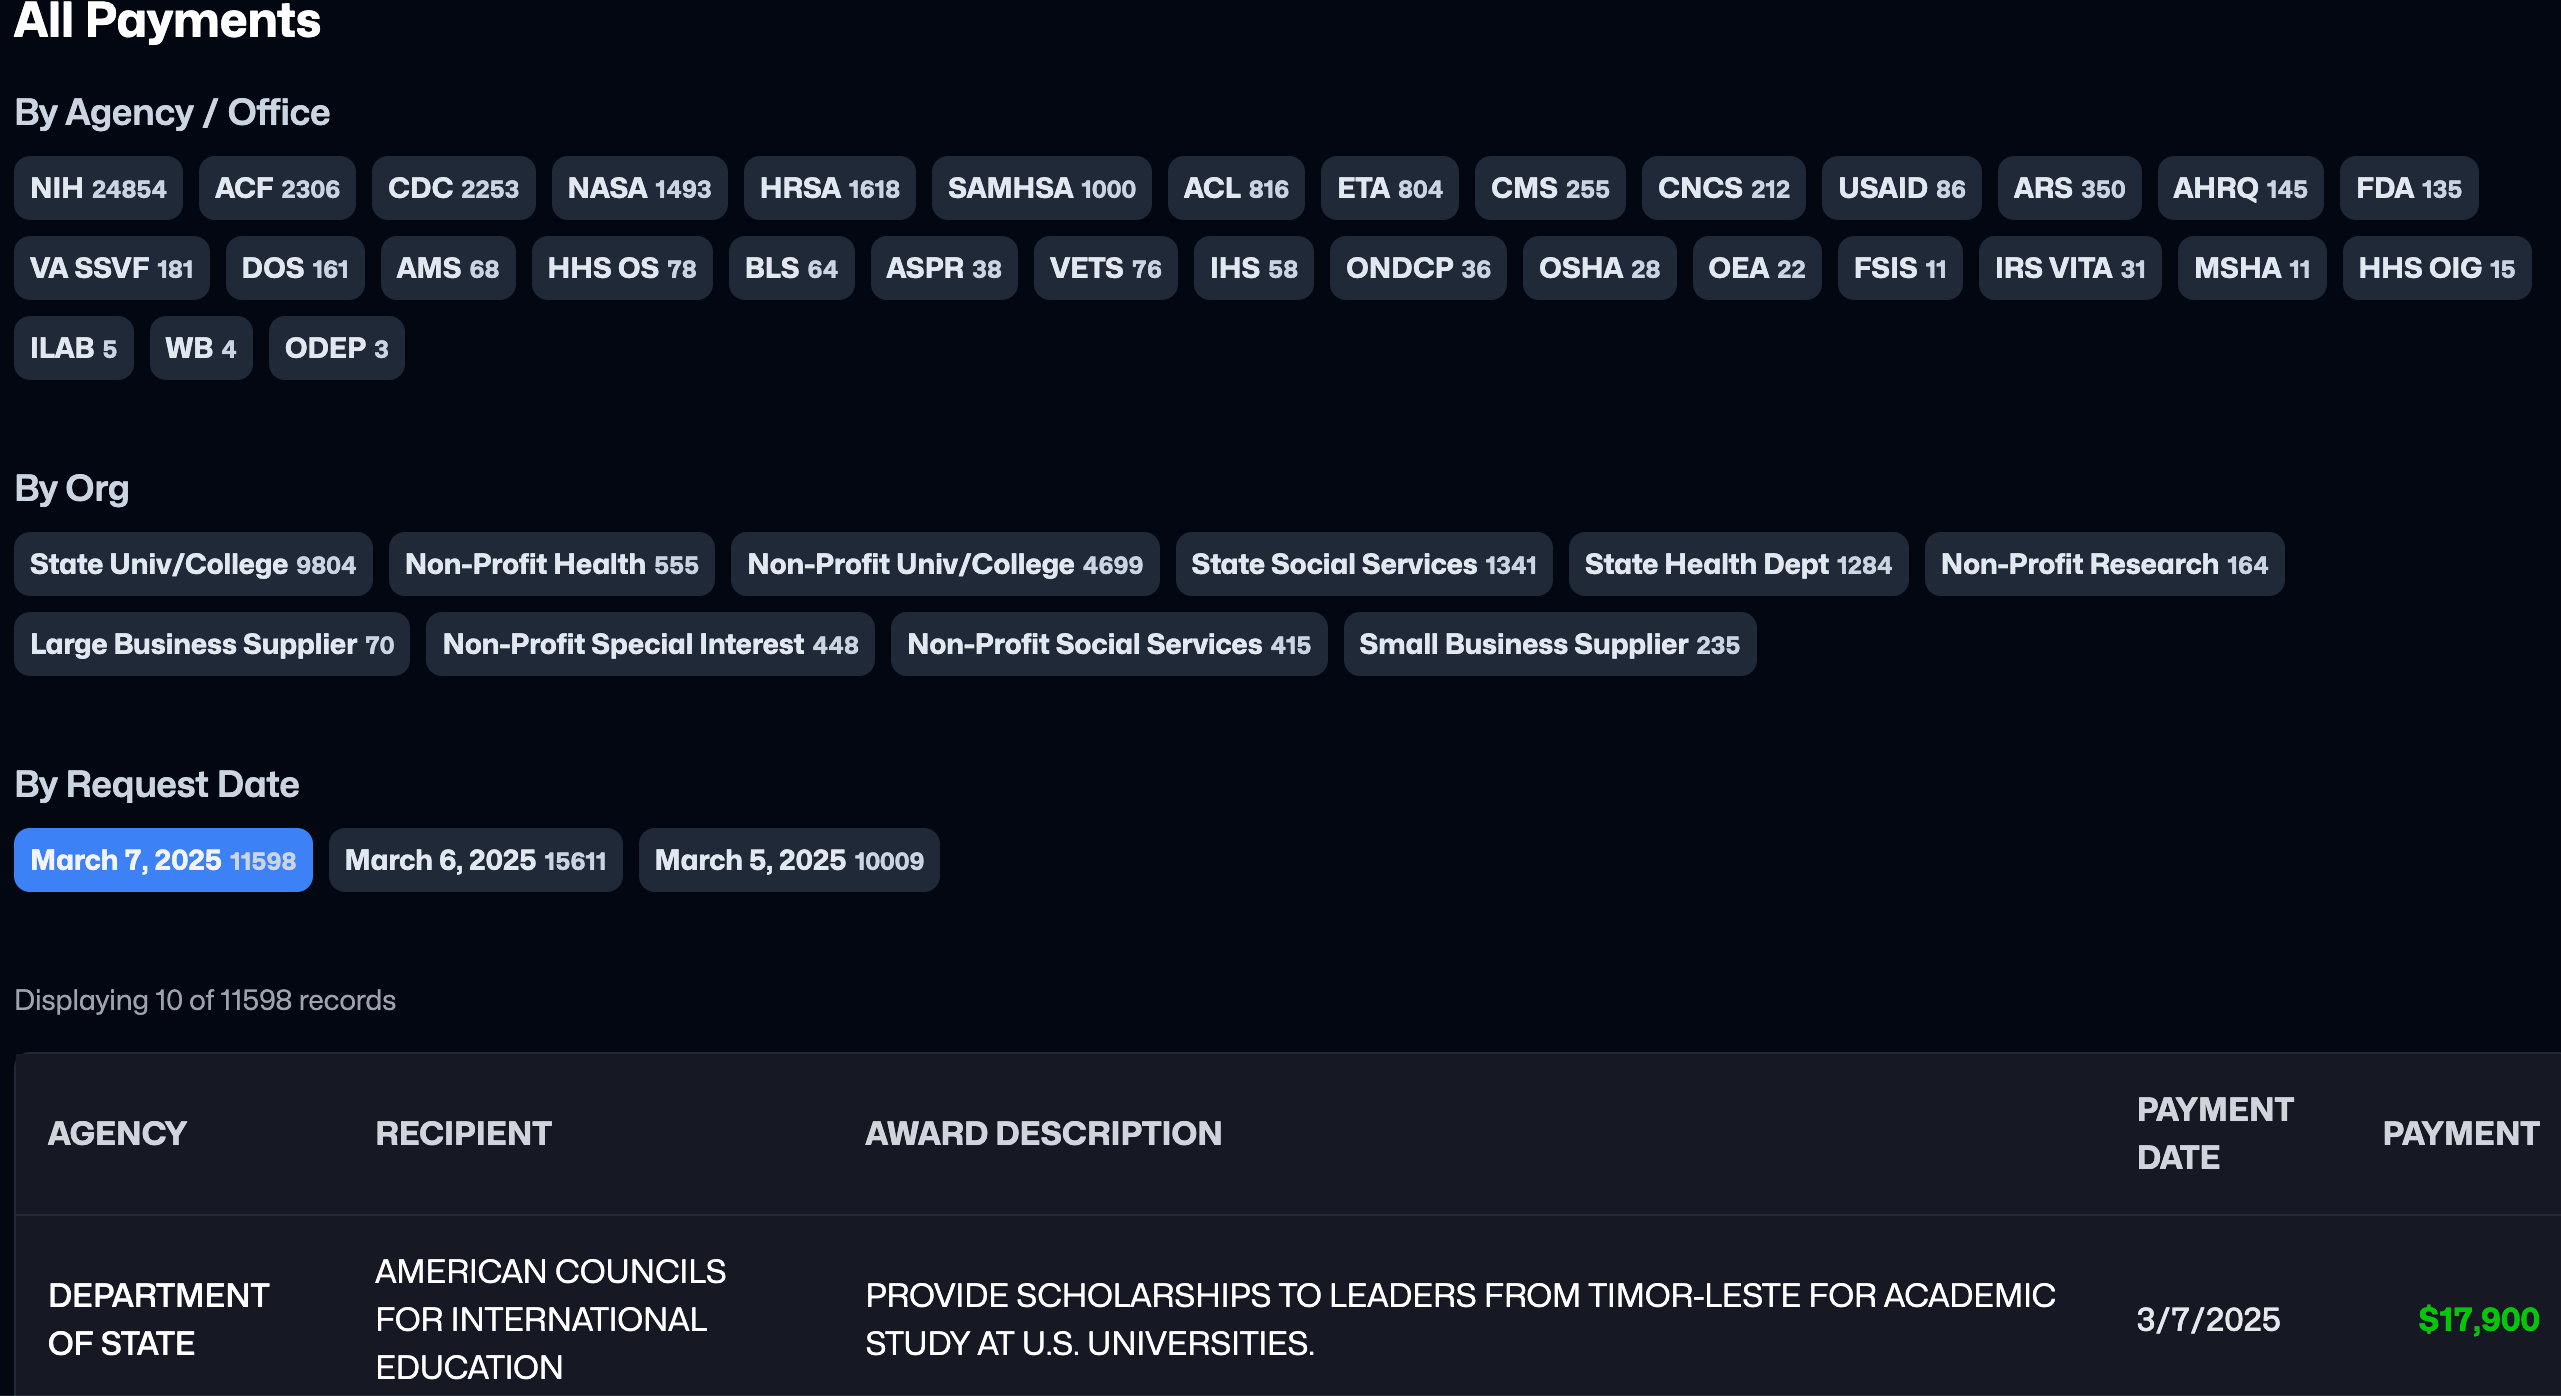This screenshot has height=1396, width=2561.
Task: Select HRSA 1618 agency chip
Action: [829, 188]
